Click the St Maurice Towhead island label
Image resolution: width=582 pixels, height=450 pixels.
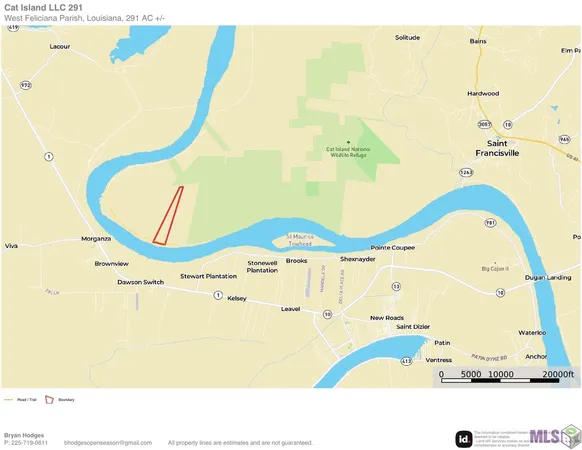[300, 240]
